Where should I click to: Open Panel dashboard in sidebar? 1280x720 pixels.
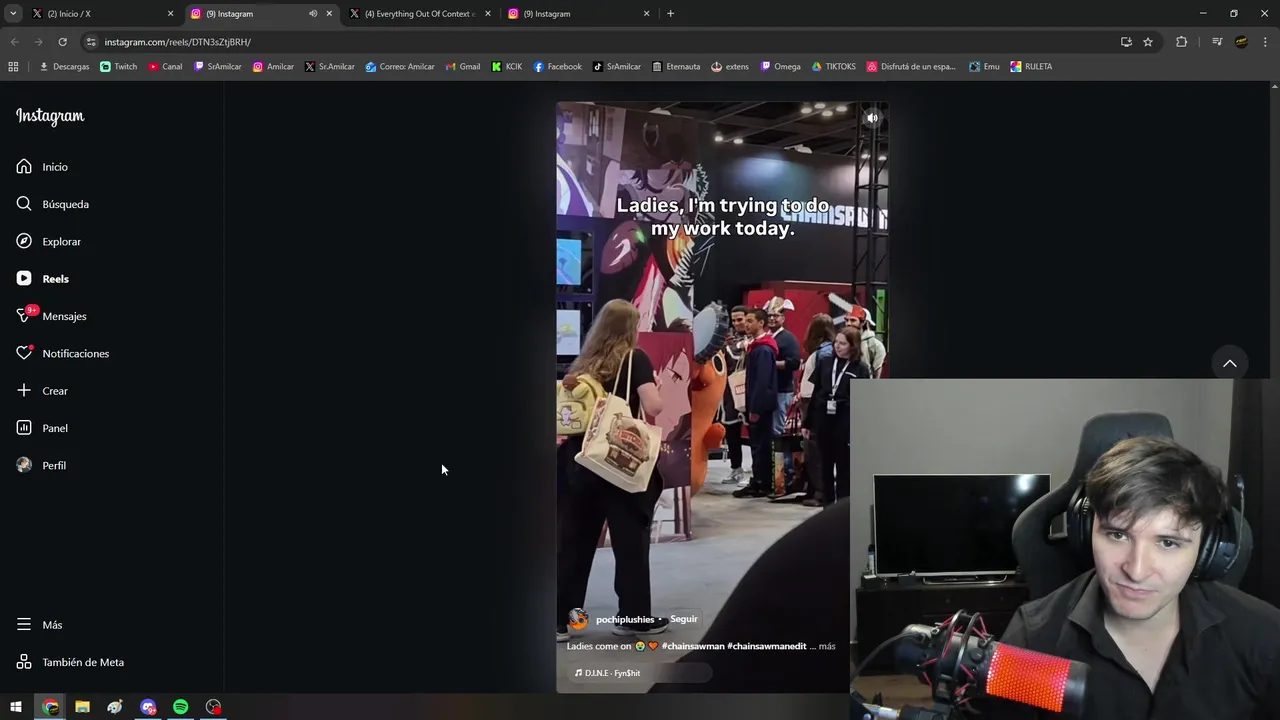[x=42, y=428]
